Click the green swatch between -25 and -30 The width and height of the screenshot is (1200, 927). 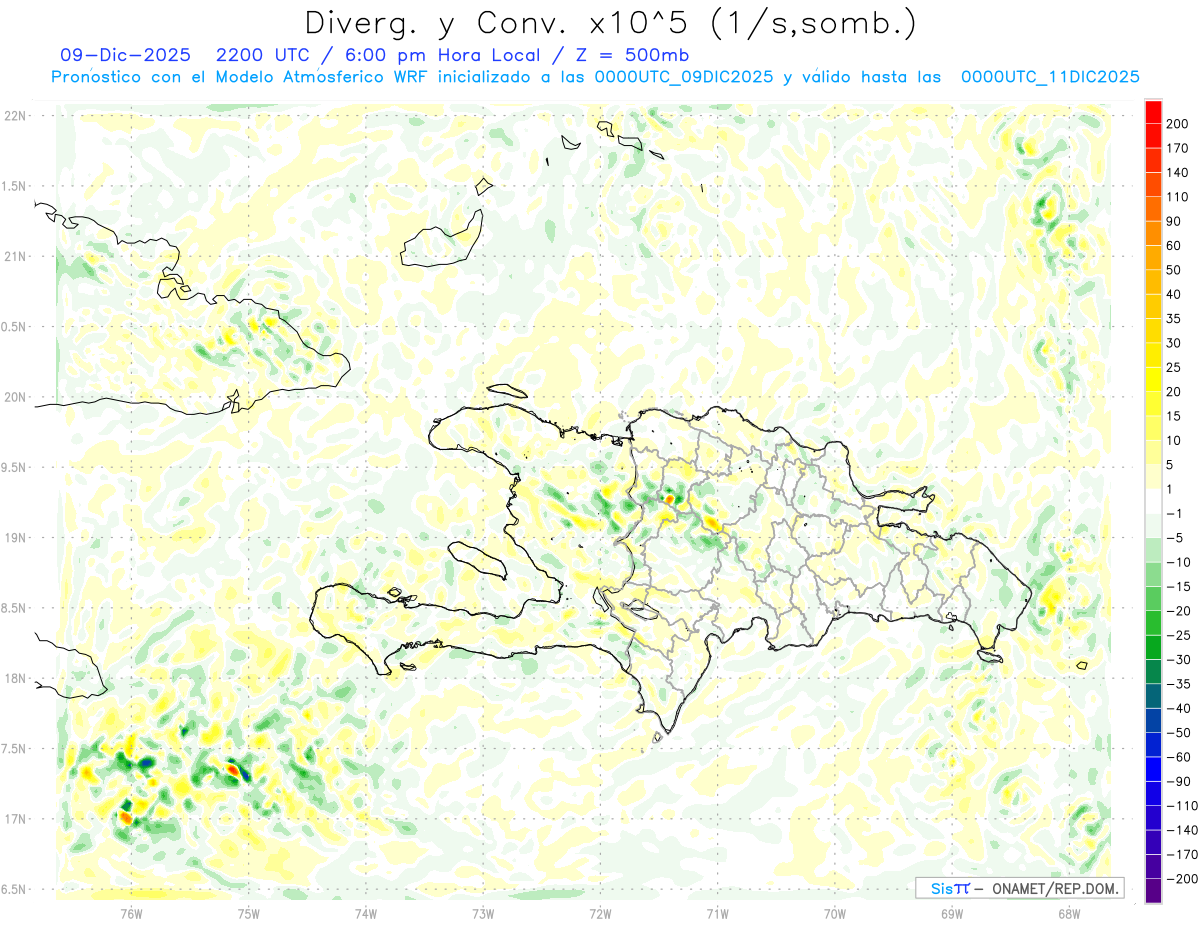point(1153,647)
